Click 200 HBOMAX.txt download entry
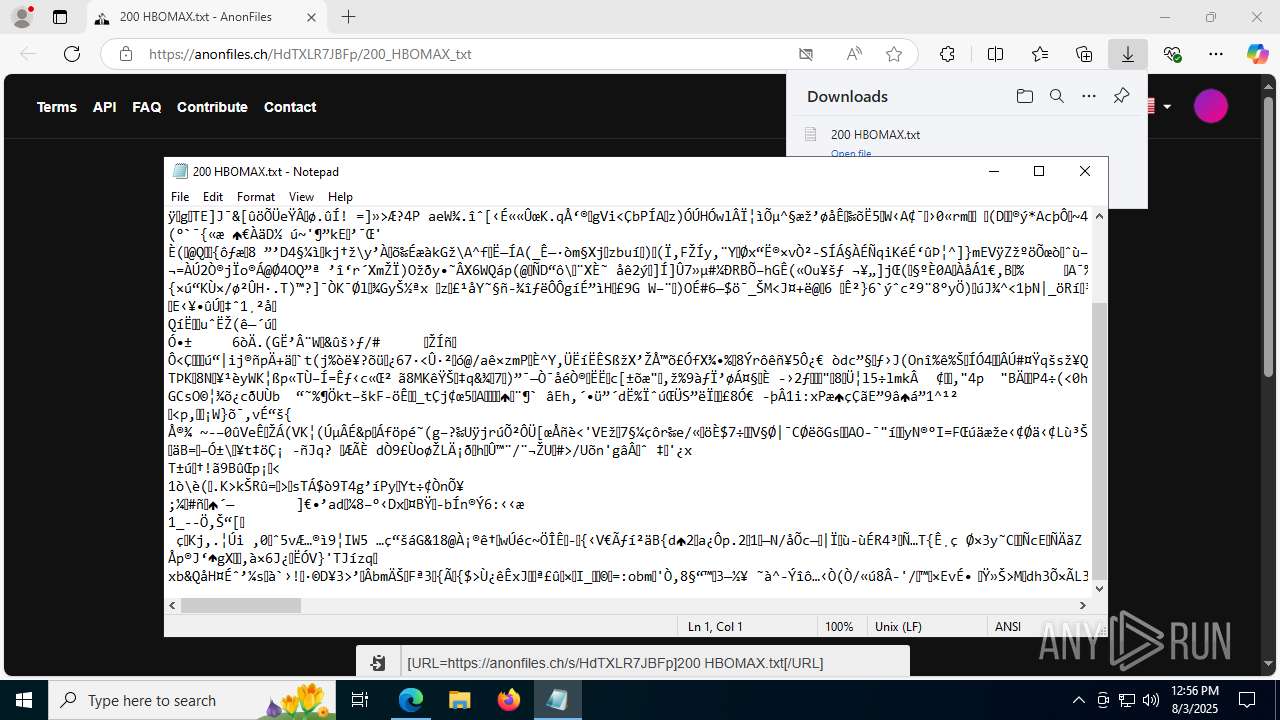 875,134
